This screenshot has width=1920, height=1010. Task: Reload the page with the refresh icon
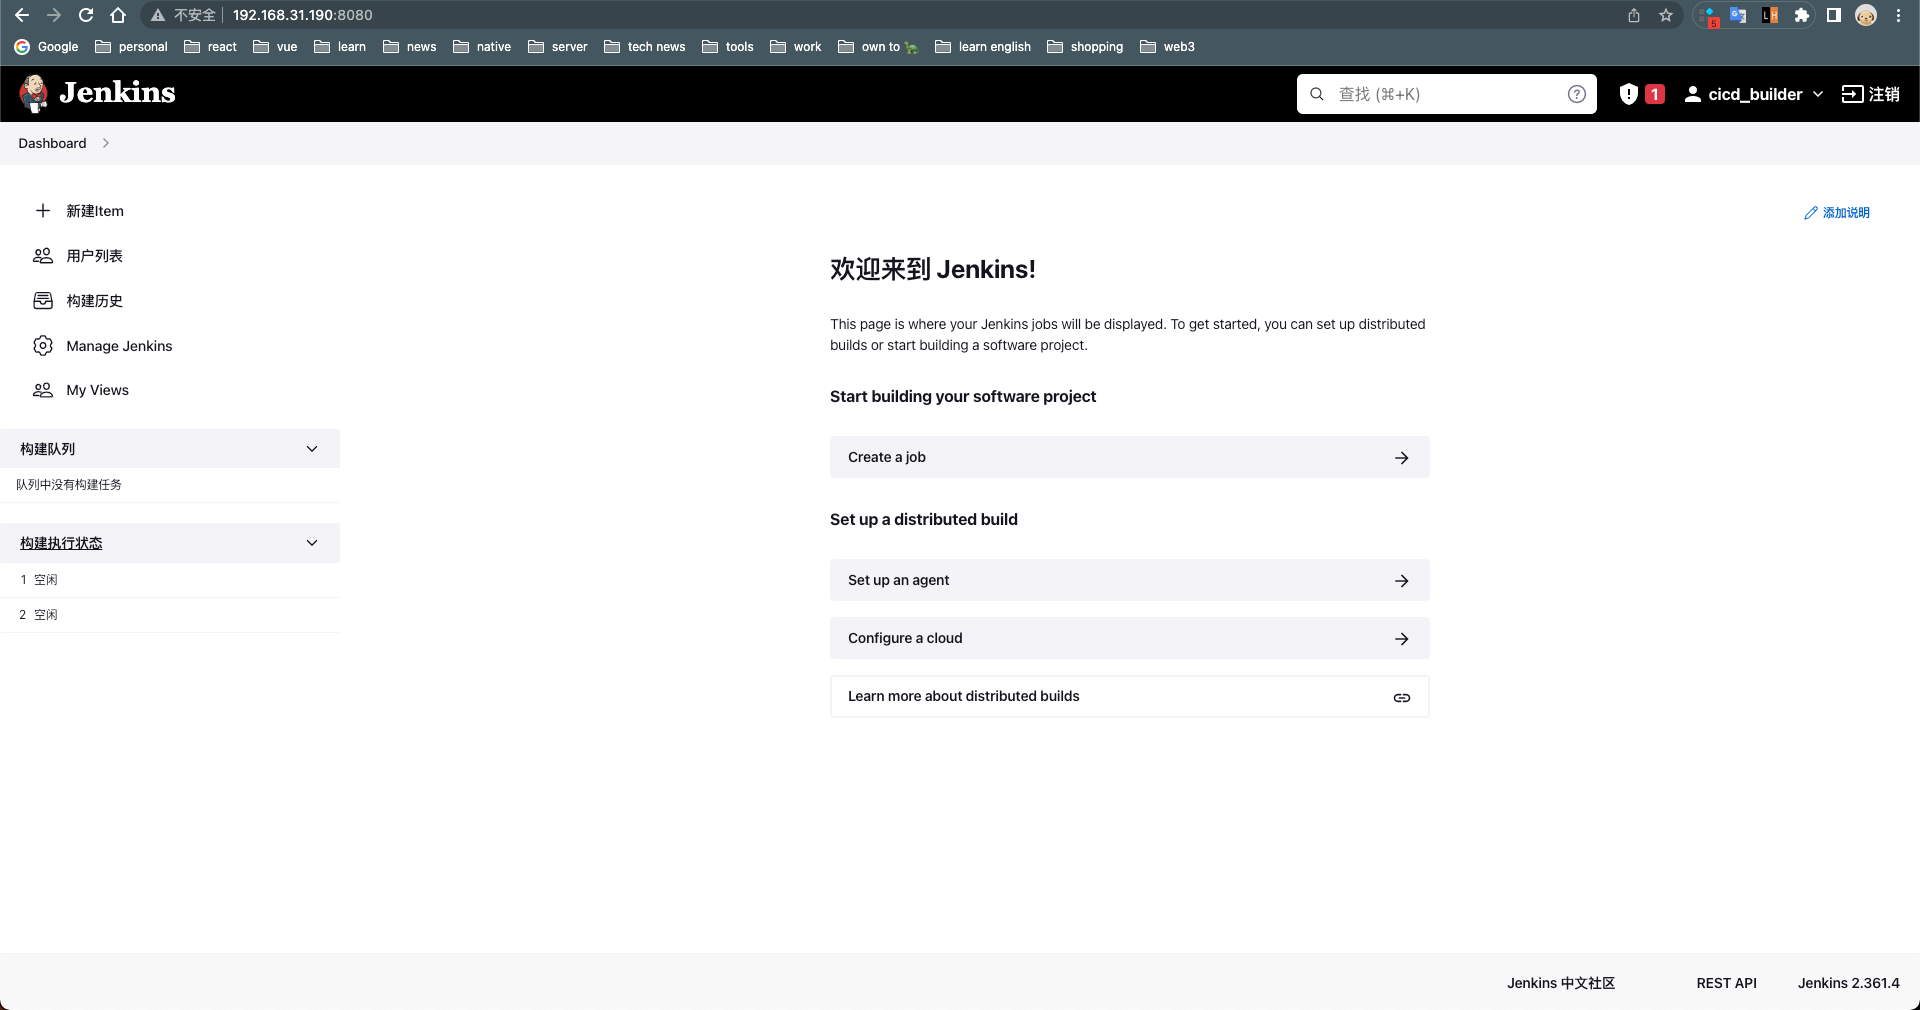pos(86,15)
